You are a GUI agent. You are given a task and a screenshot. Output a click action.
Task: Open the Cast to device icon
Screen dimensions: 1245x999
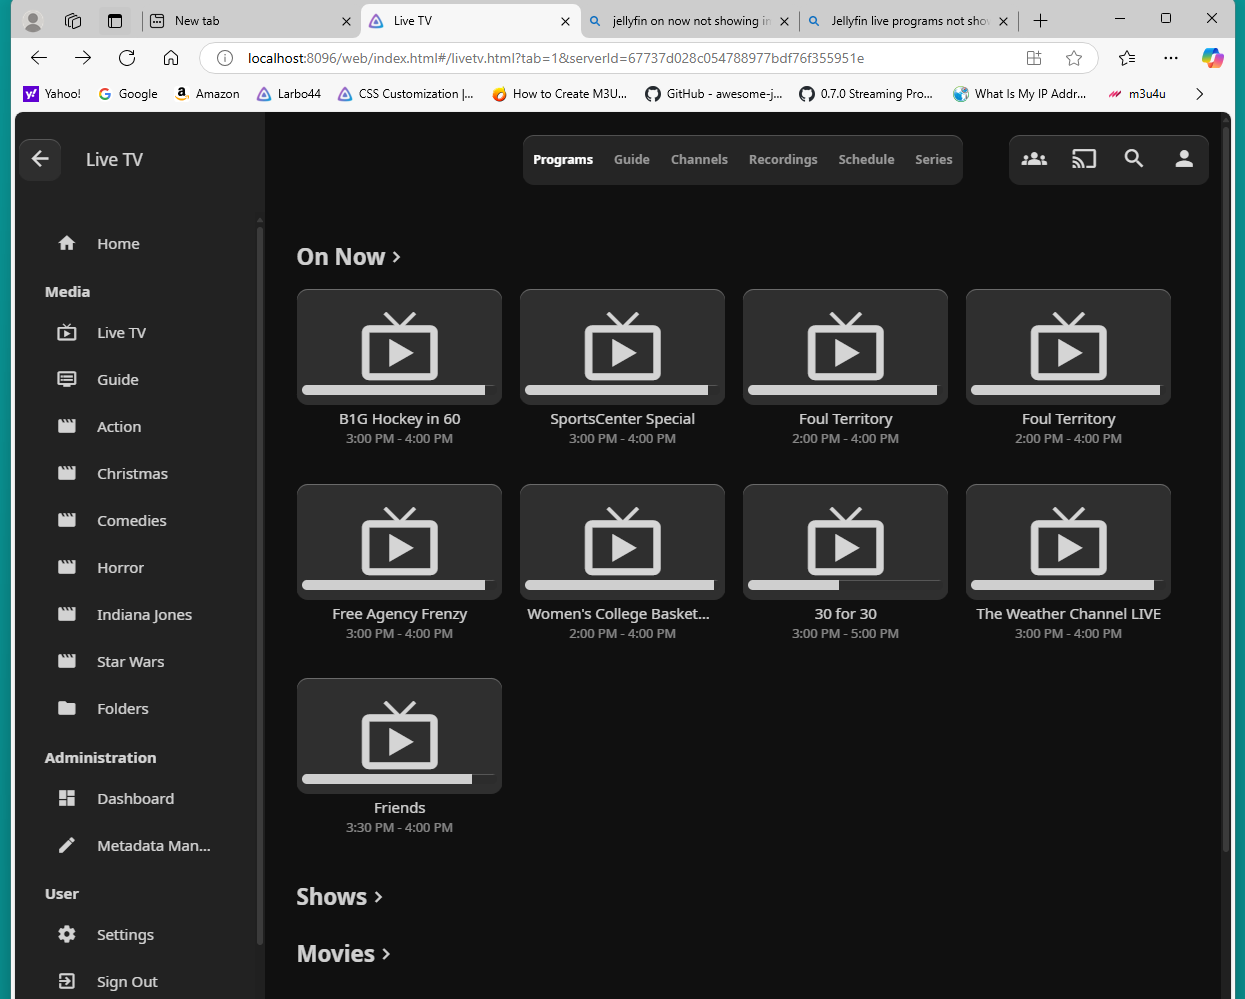click(1084, 159)
